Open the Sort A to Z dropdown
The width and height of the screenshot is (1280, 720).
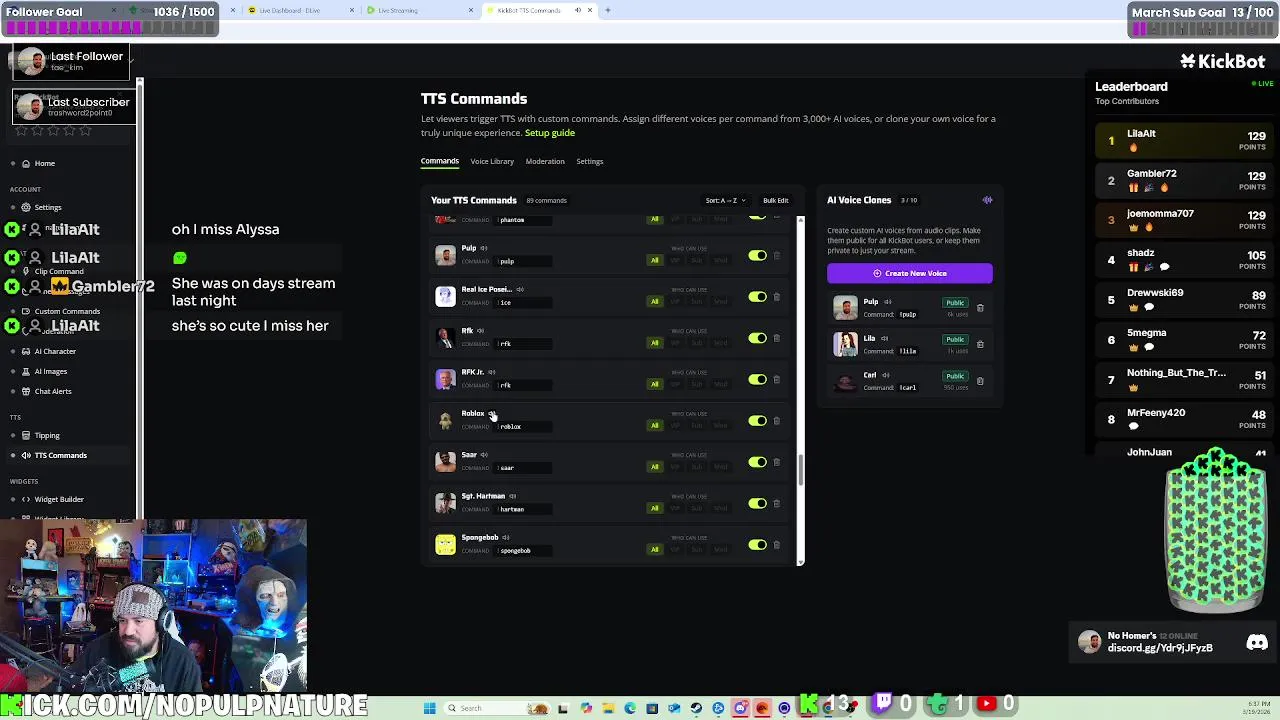(725, 200)
